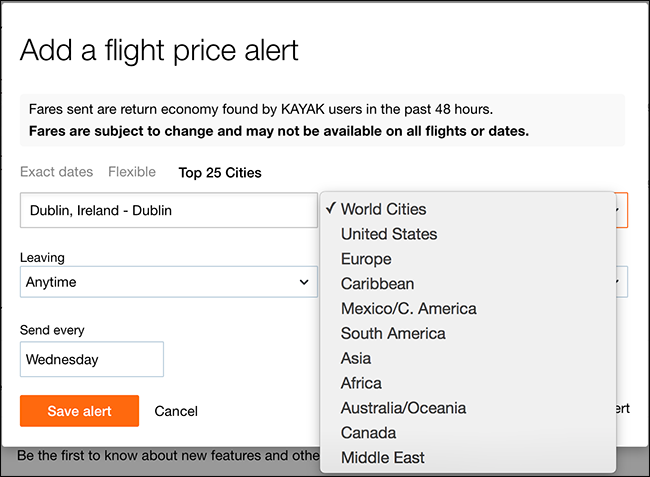This screenshot has width=650, height=477.
Task: Choose Africa as the destination region
Action: 361,383
